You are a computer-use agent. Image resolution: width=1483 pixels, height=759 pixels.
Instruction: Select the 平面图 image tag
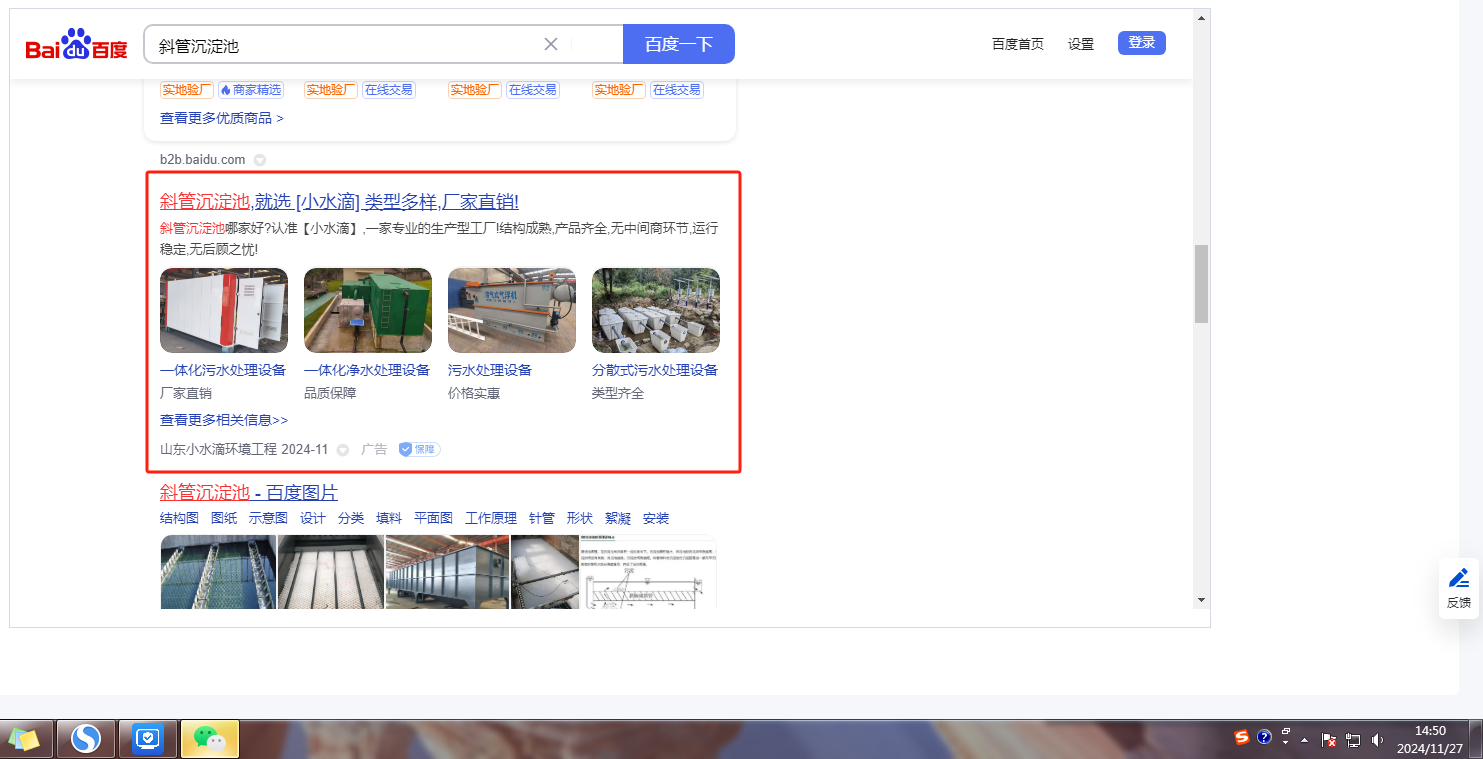pyautogui.click(x=433, y=518)
